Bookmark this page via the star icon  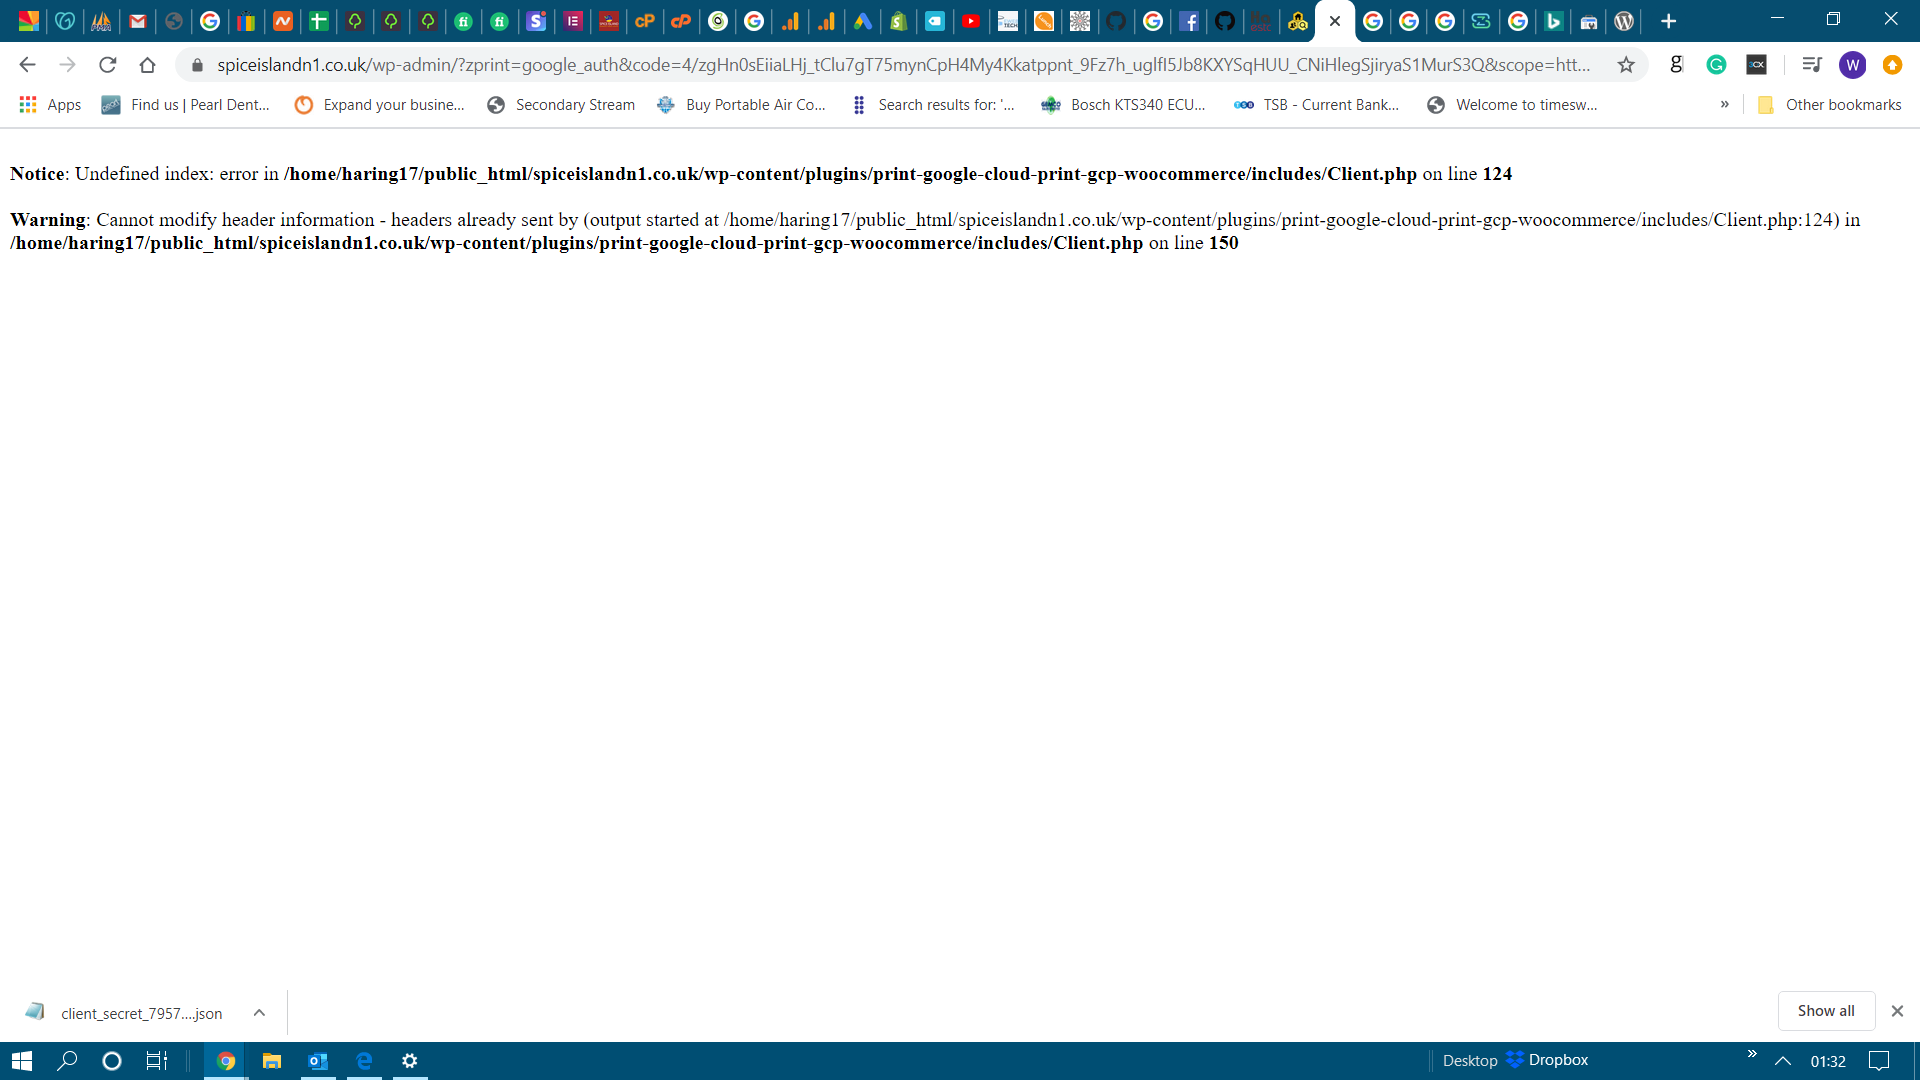coord(1627,64)
